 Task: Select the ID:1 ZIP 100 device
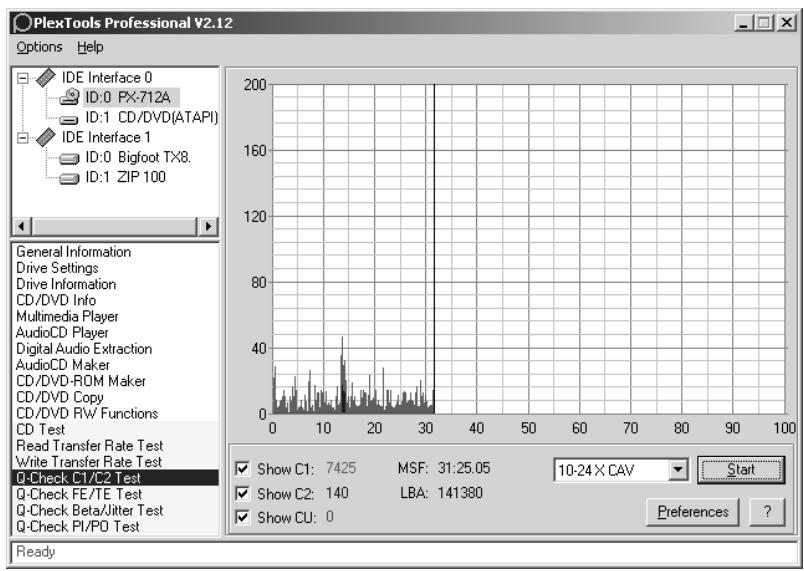click(125, 177)
